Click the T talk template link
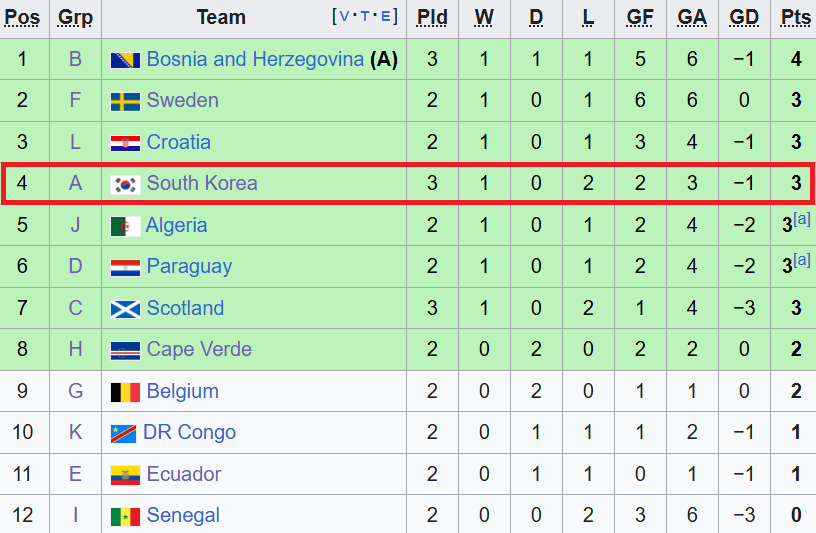 [365, 17]
